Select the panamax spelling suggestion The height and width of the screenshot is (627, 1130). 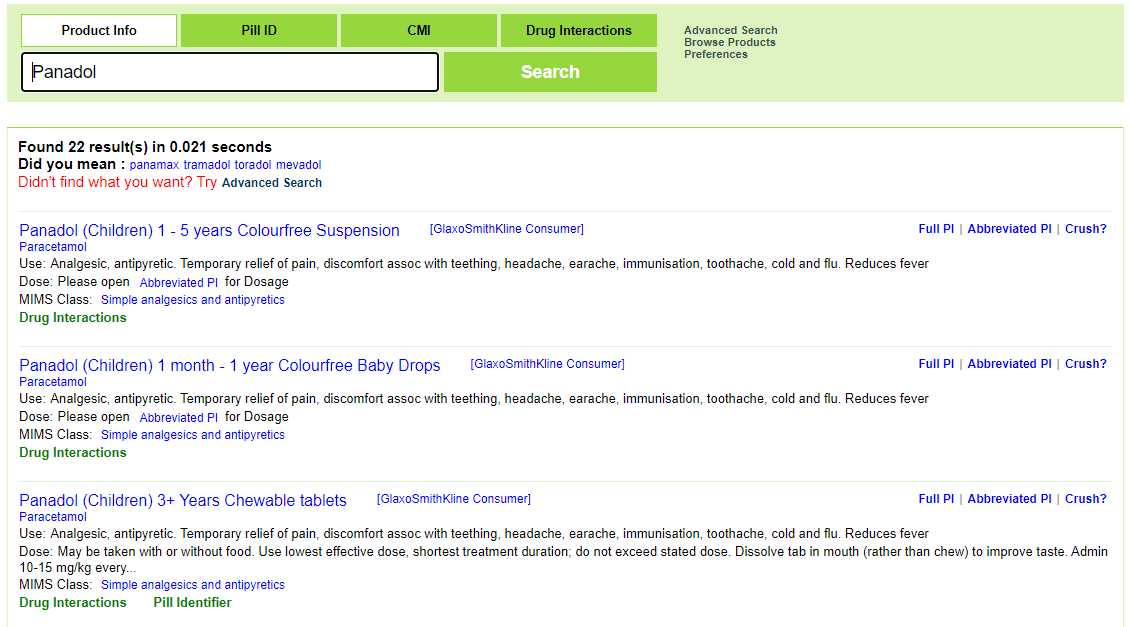[x=153, y=164]
